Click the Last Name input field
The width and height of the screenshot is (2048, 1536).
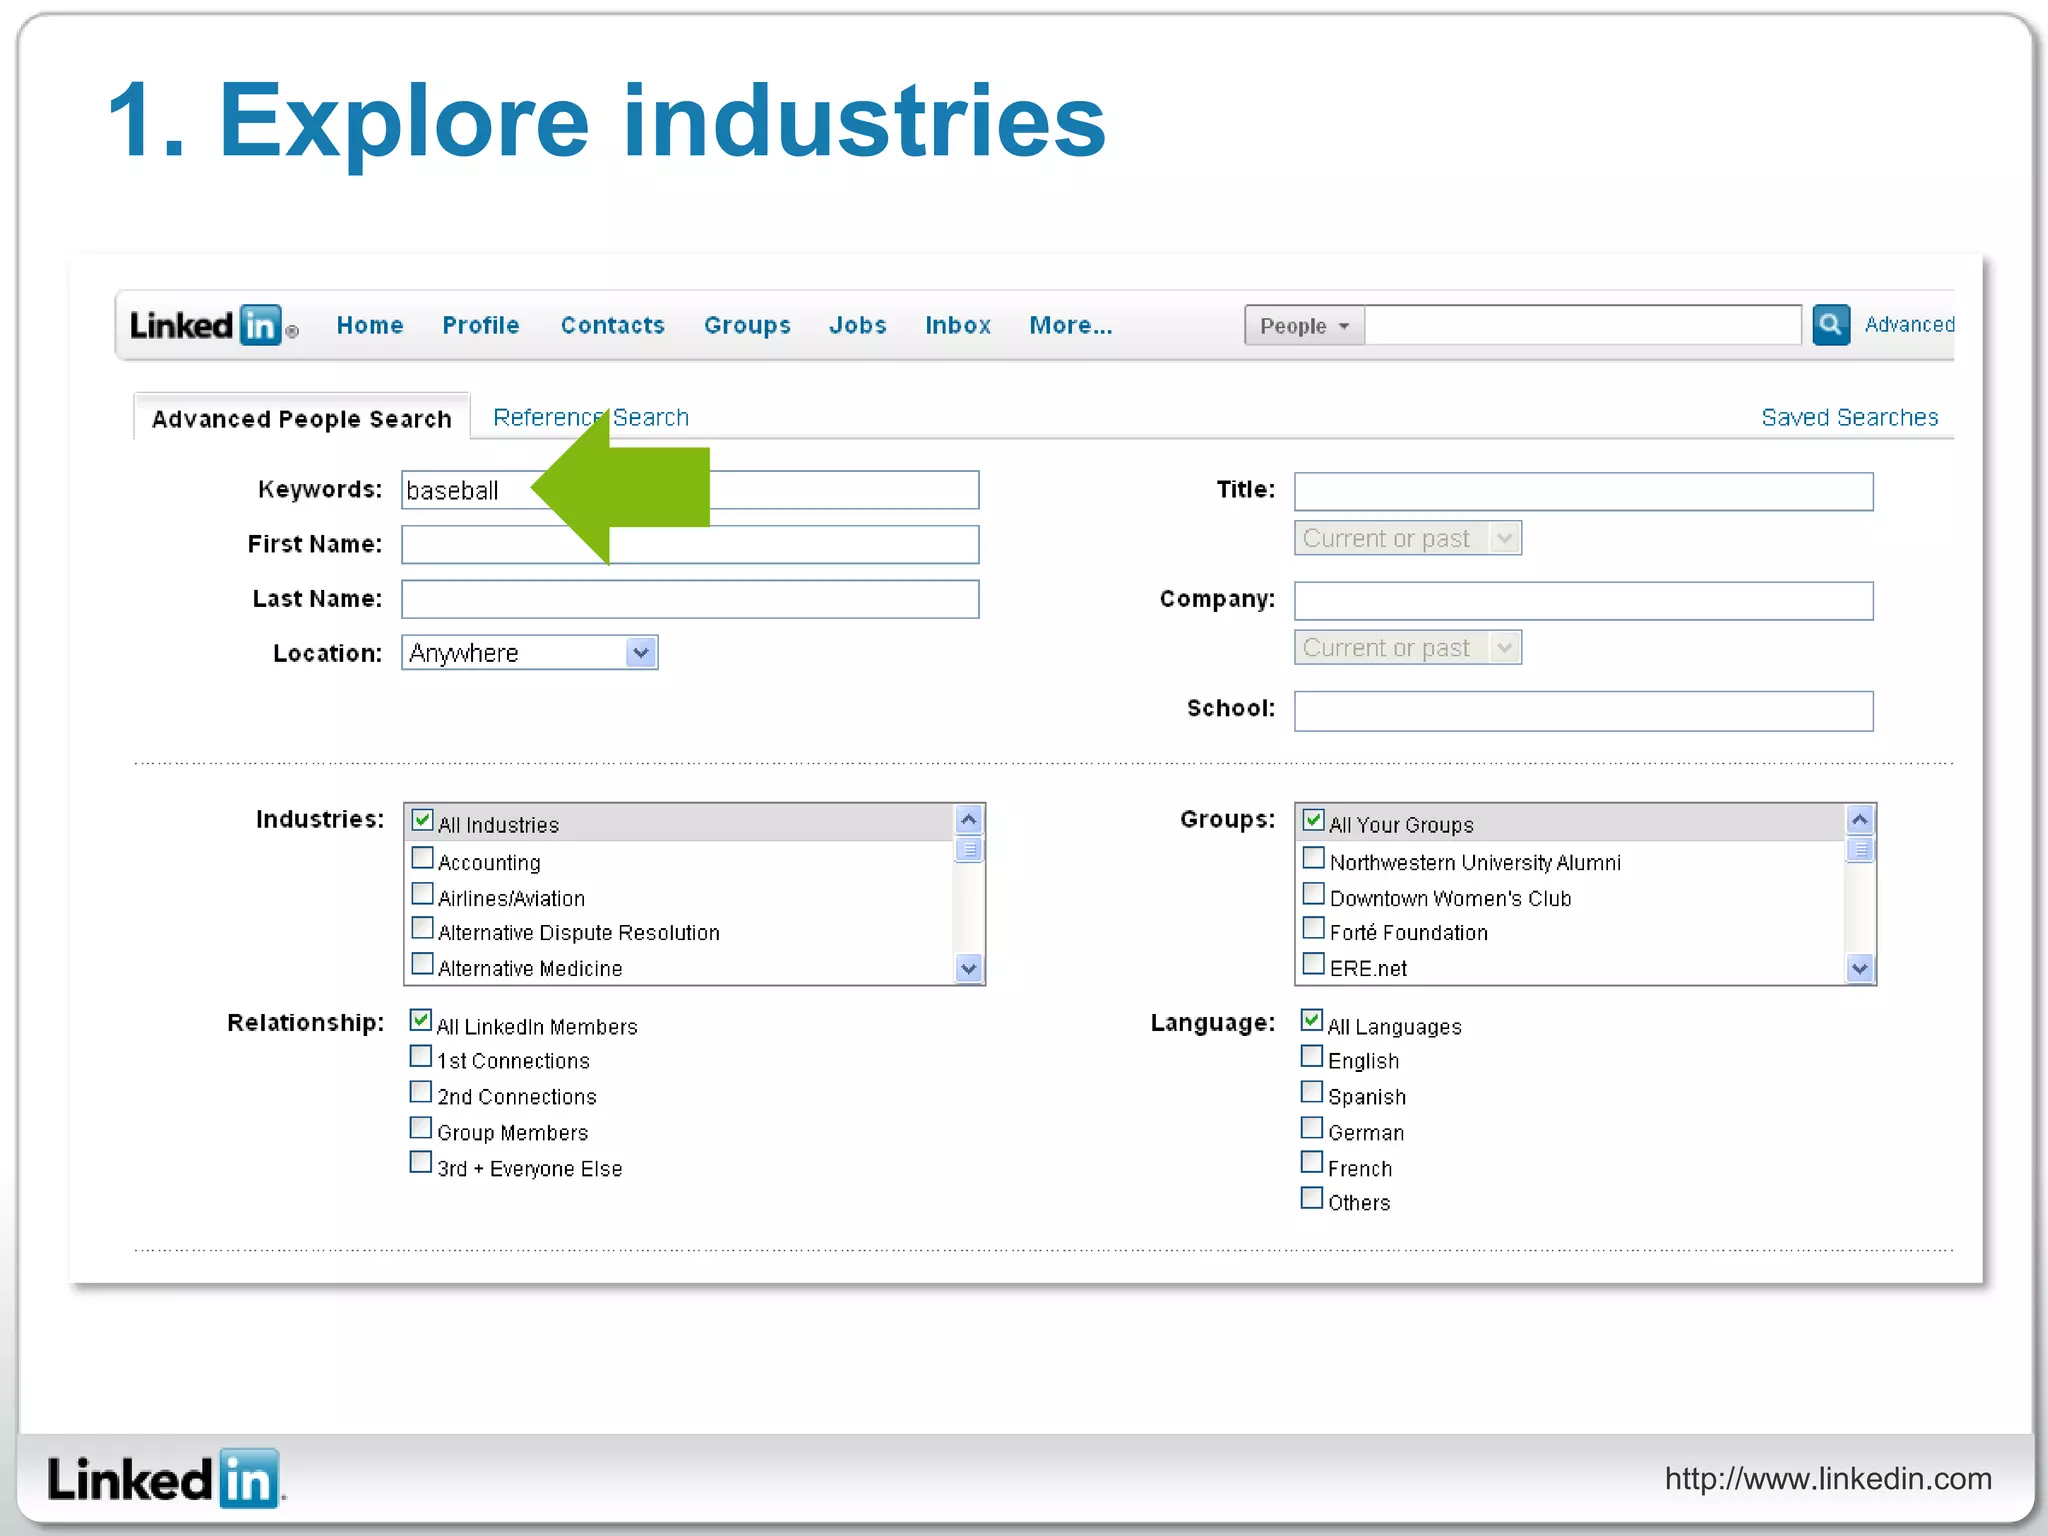point(690,599)
